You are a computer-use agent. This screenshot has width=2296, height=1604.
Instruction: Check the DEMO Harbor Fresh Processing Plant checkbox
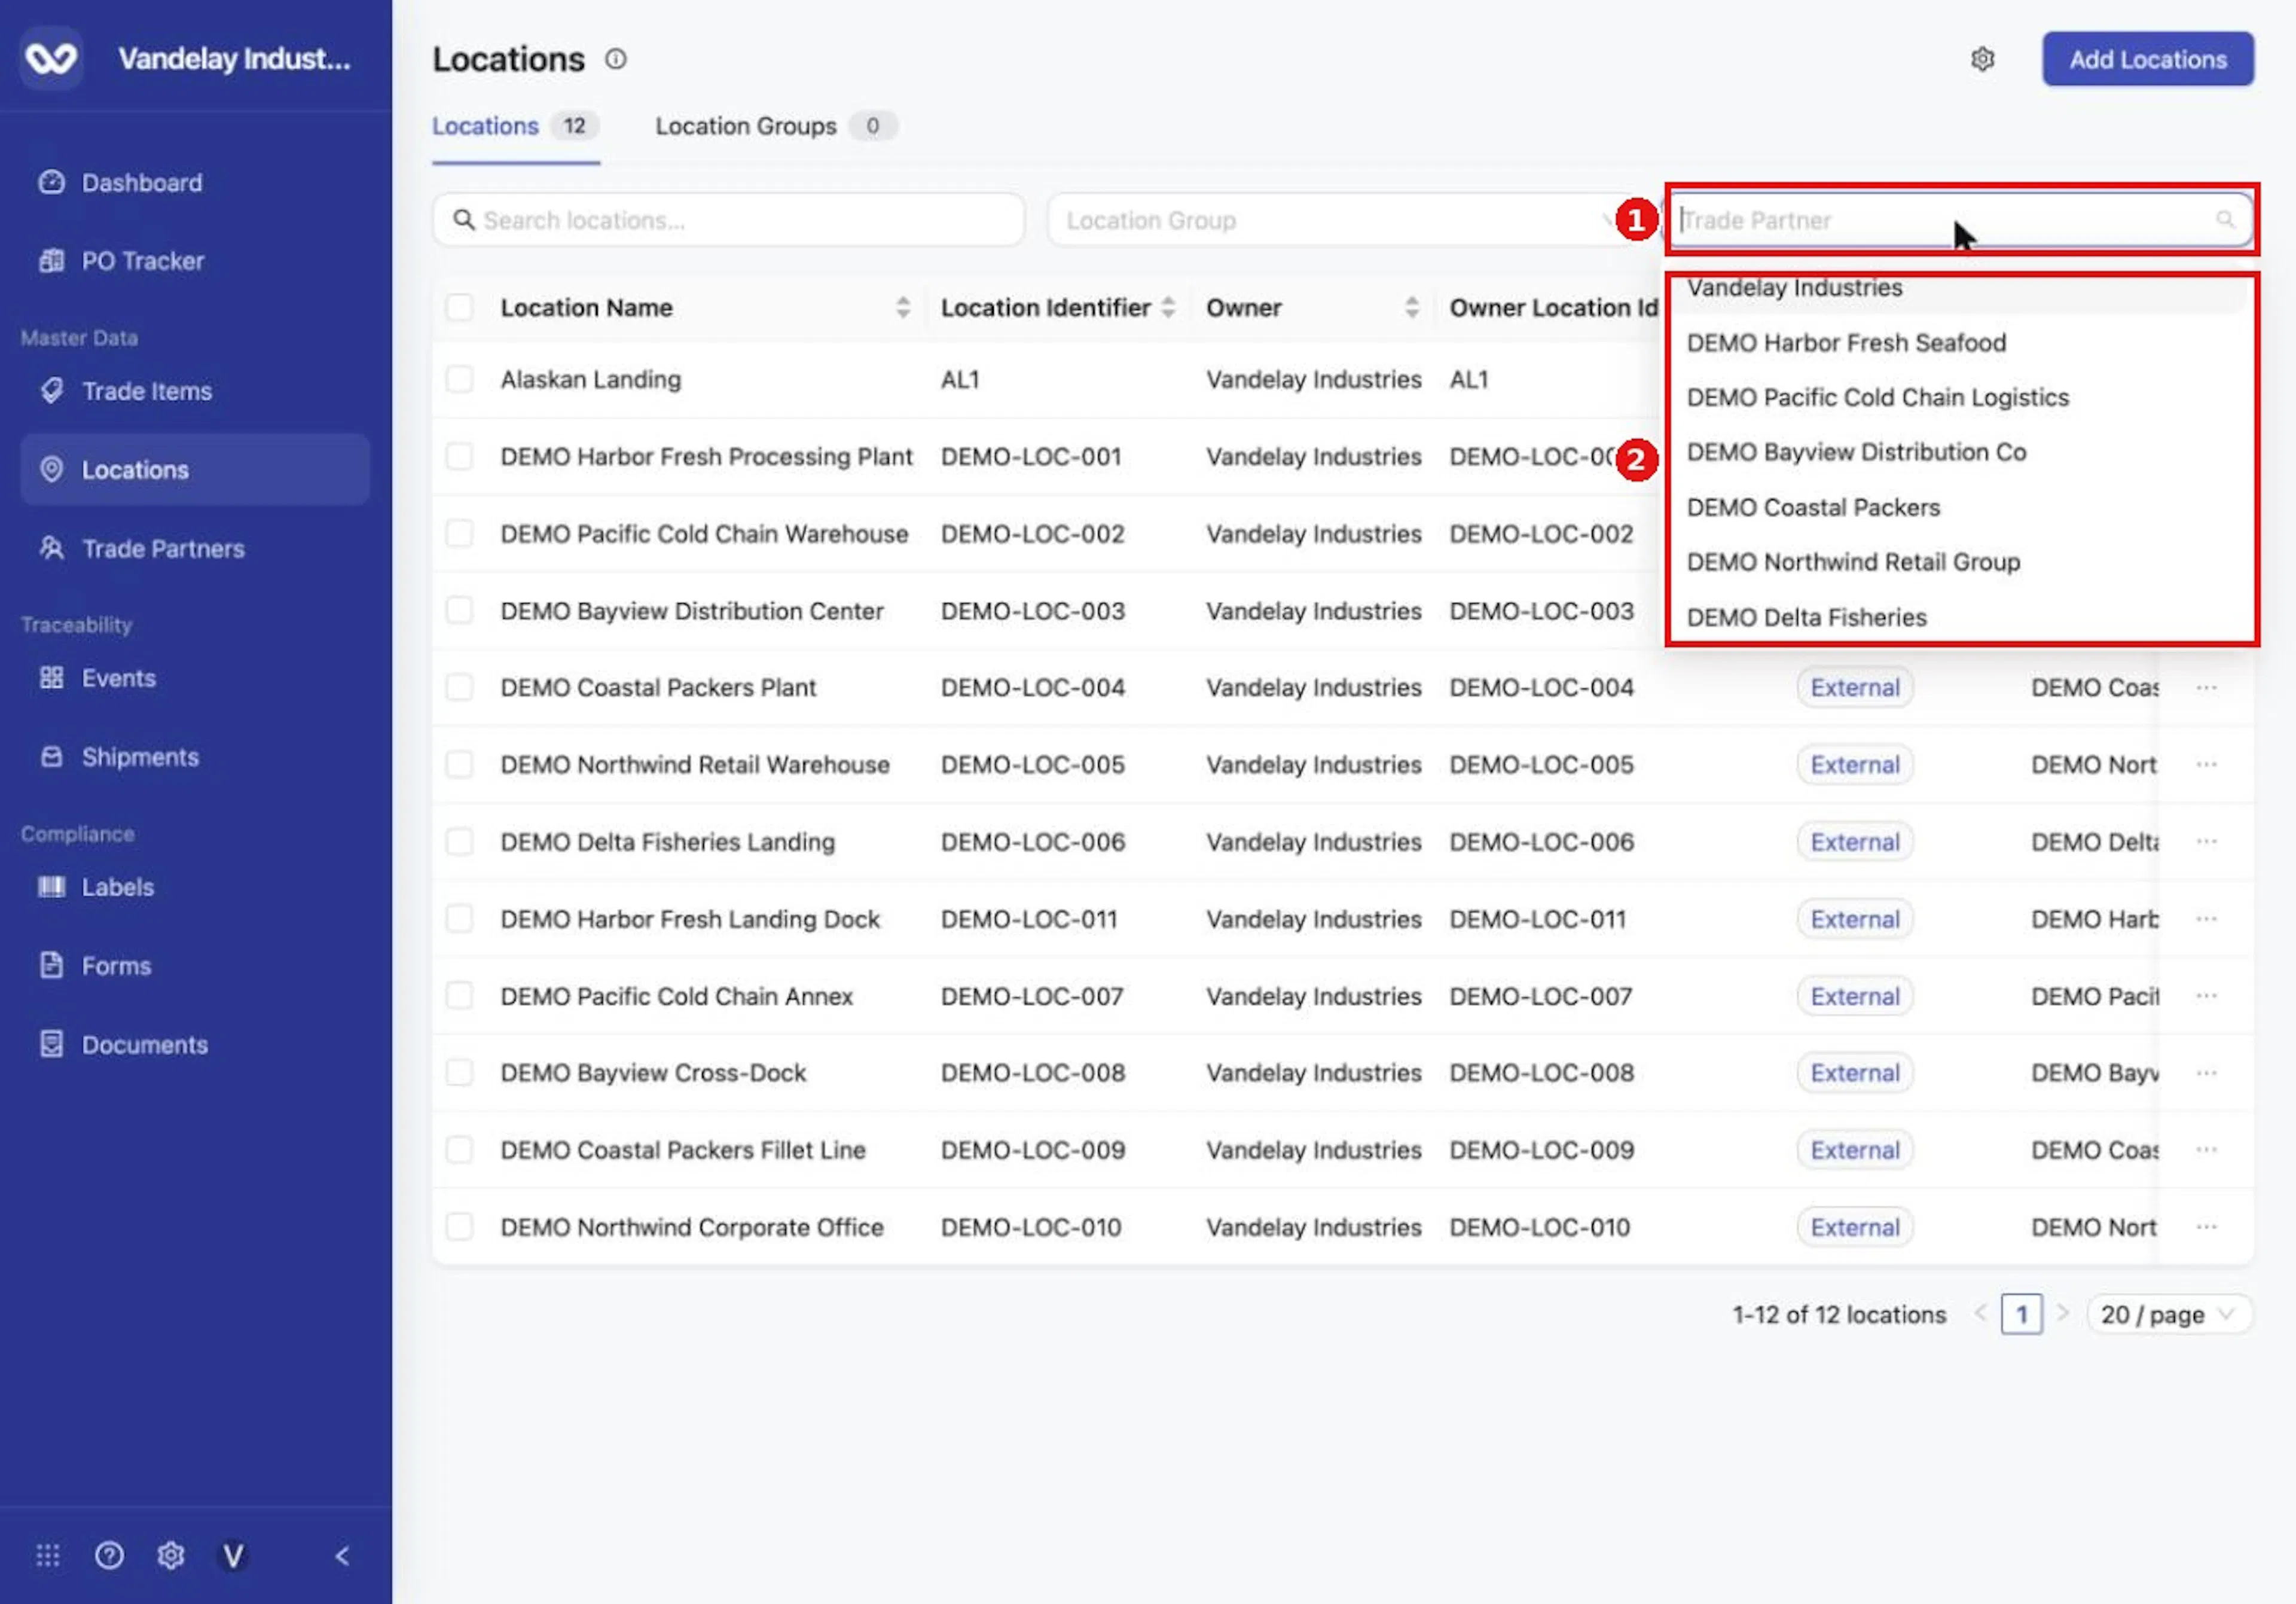(459, 456)
